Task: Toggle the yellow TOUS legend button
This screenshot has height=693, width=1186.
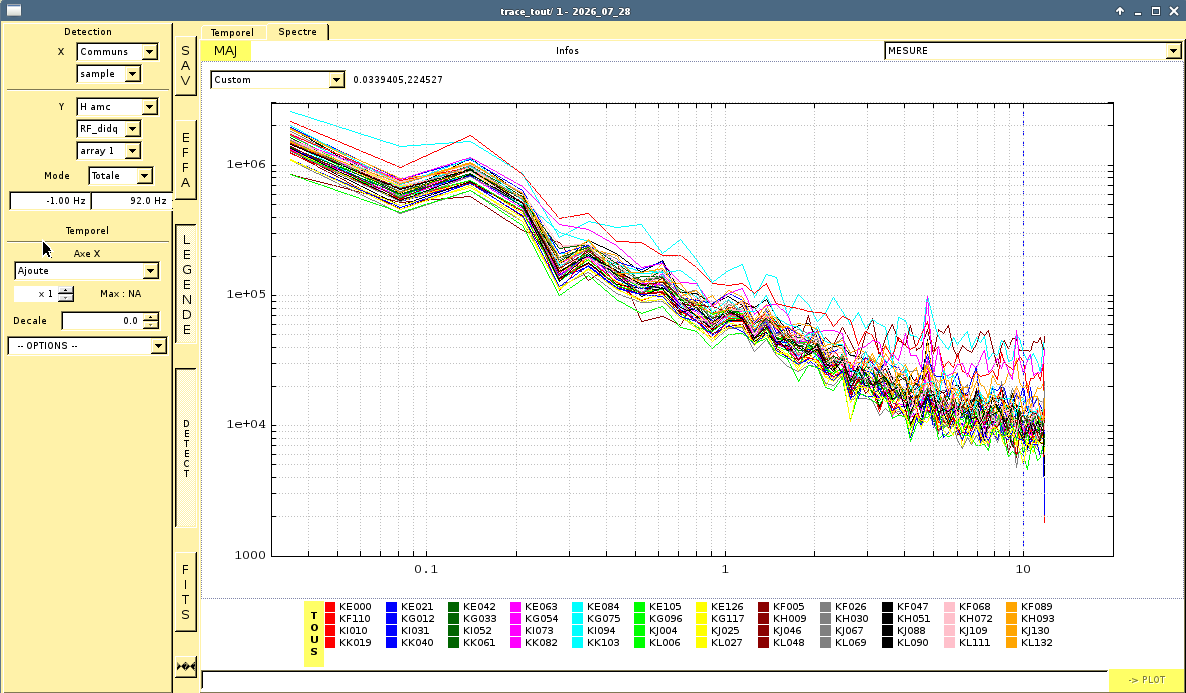Action: coord(314,634)
